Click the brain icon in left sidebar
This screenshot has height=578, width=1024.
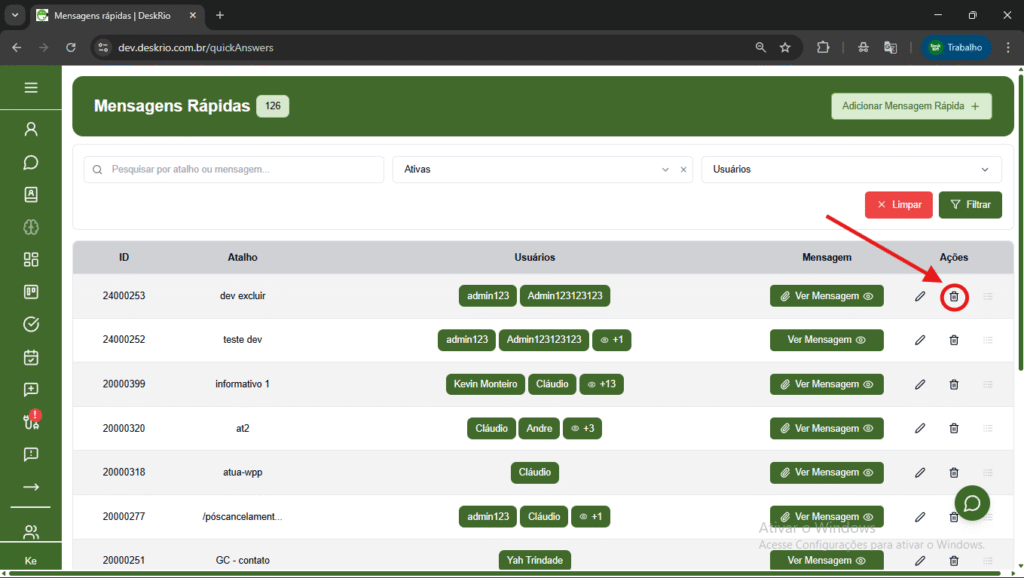(31, 227)
